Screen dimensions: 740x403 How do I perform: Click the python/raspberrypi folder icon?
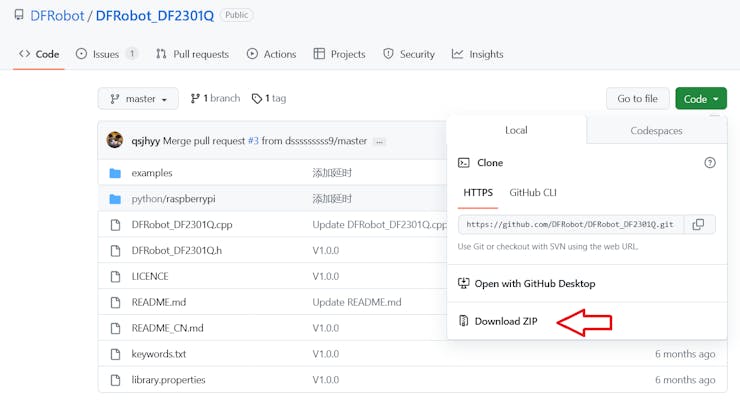coord(115,199)
